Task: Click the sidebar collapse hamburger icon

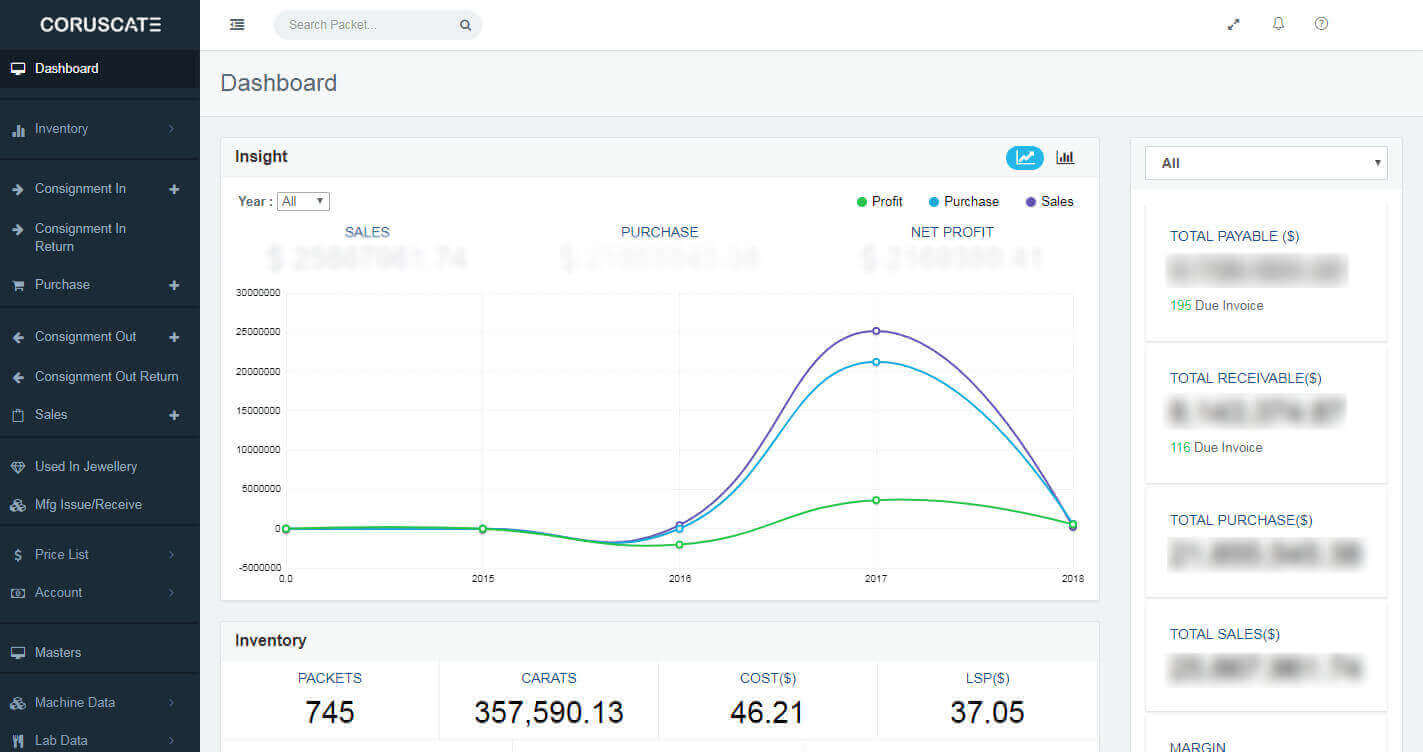Action: 237,25
